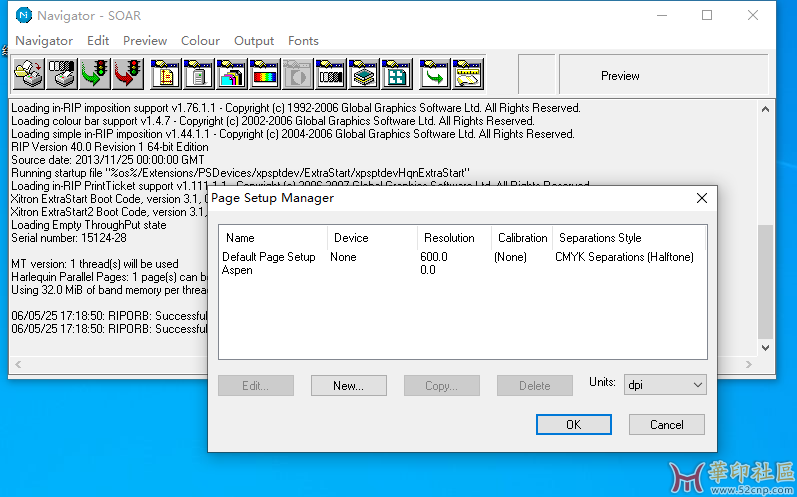
Task: Click left arrow of horizontal log scrollbar
Action: (18, 364)
